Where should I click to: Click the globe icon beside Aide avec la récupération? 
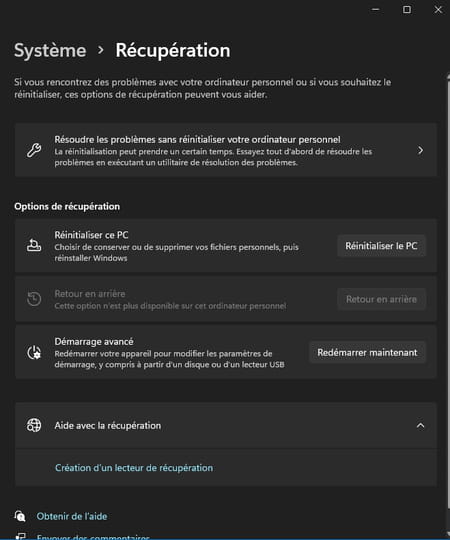34,425
